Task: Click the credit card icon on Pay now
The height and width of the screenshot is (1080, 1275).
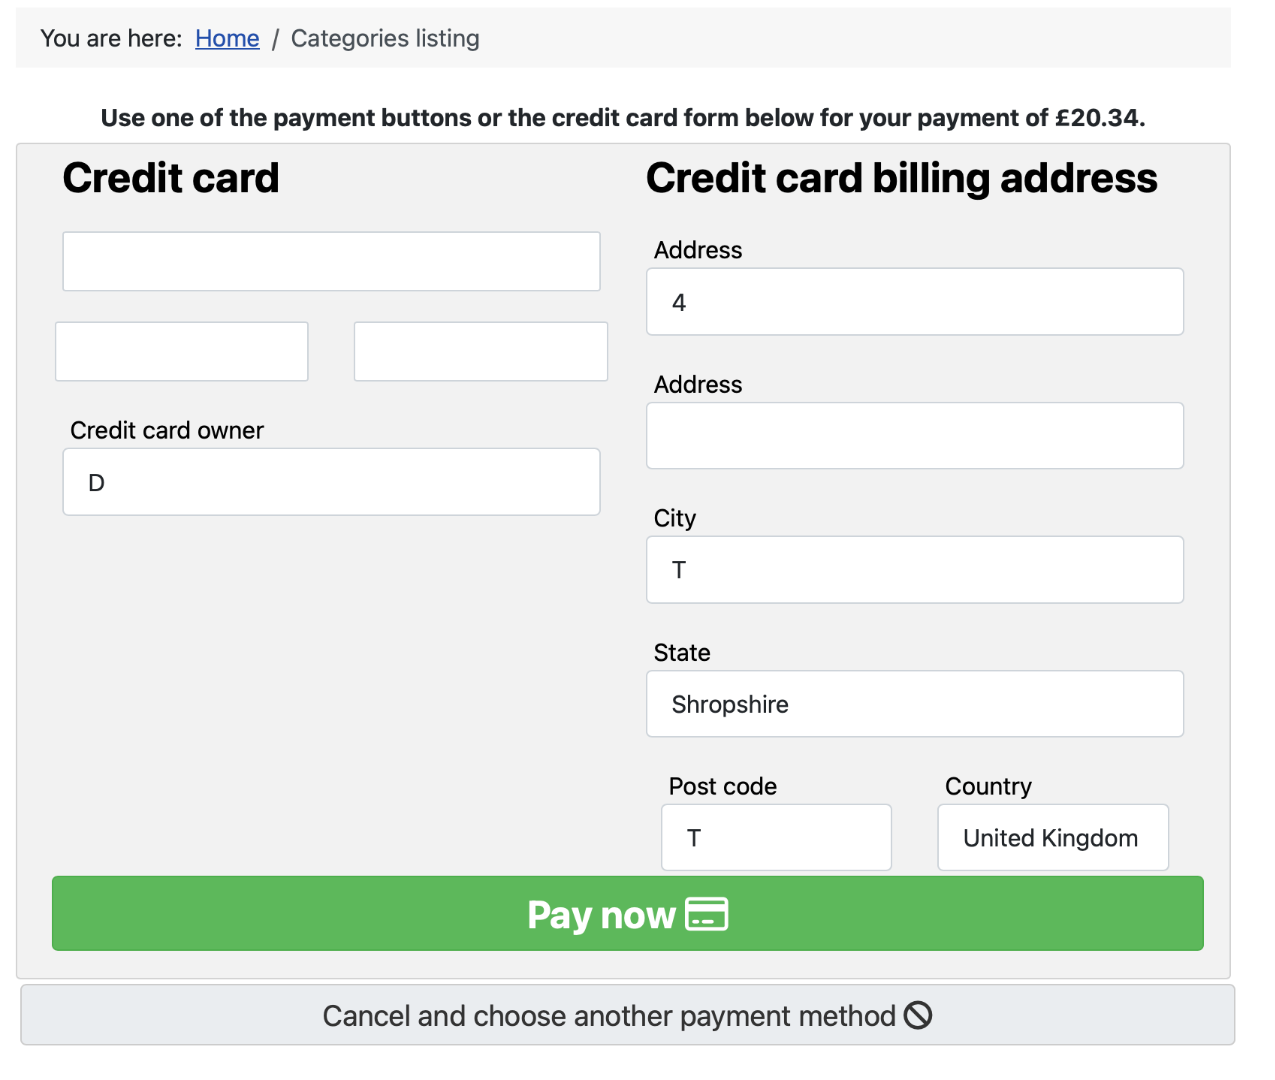Action: pyautogui.click(x=706, y=914)
